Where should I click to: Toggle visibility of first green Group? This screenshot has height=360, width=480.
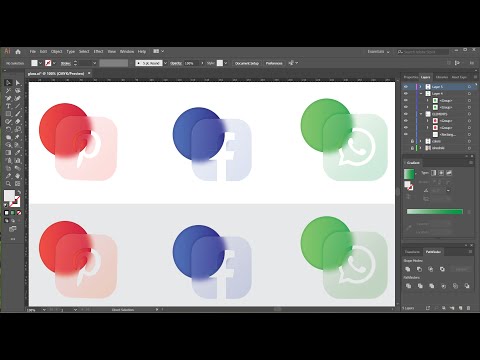406,100
